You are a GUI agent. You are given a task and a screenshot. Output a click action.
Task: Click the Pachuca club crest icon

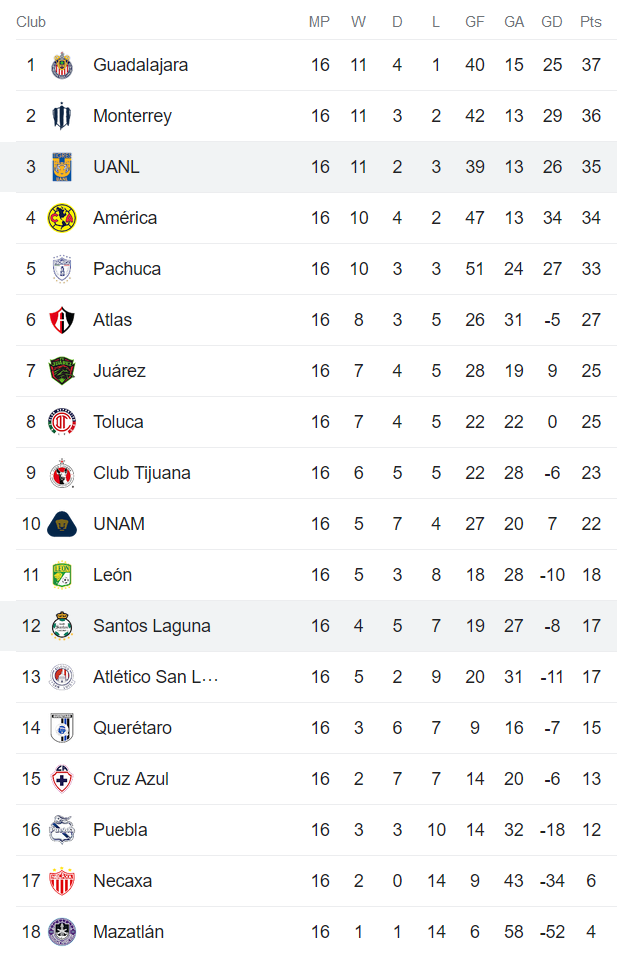click(62, 269)
